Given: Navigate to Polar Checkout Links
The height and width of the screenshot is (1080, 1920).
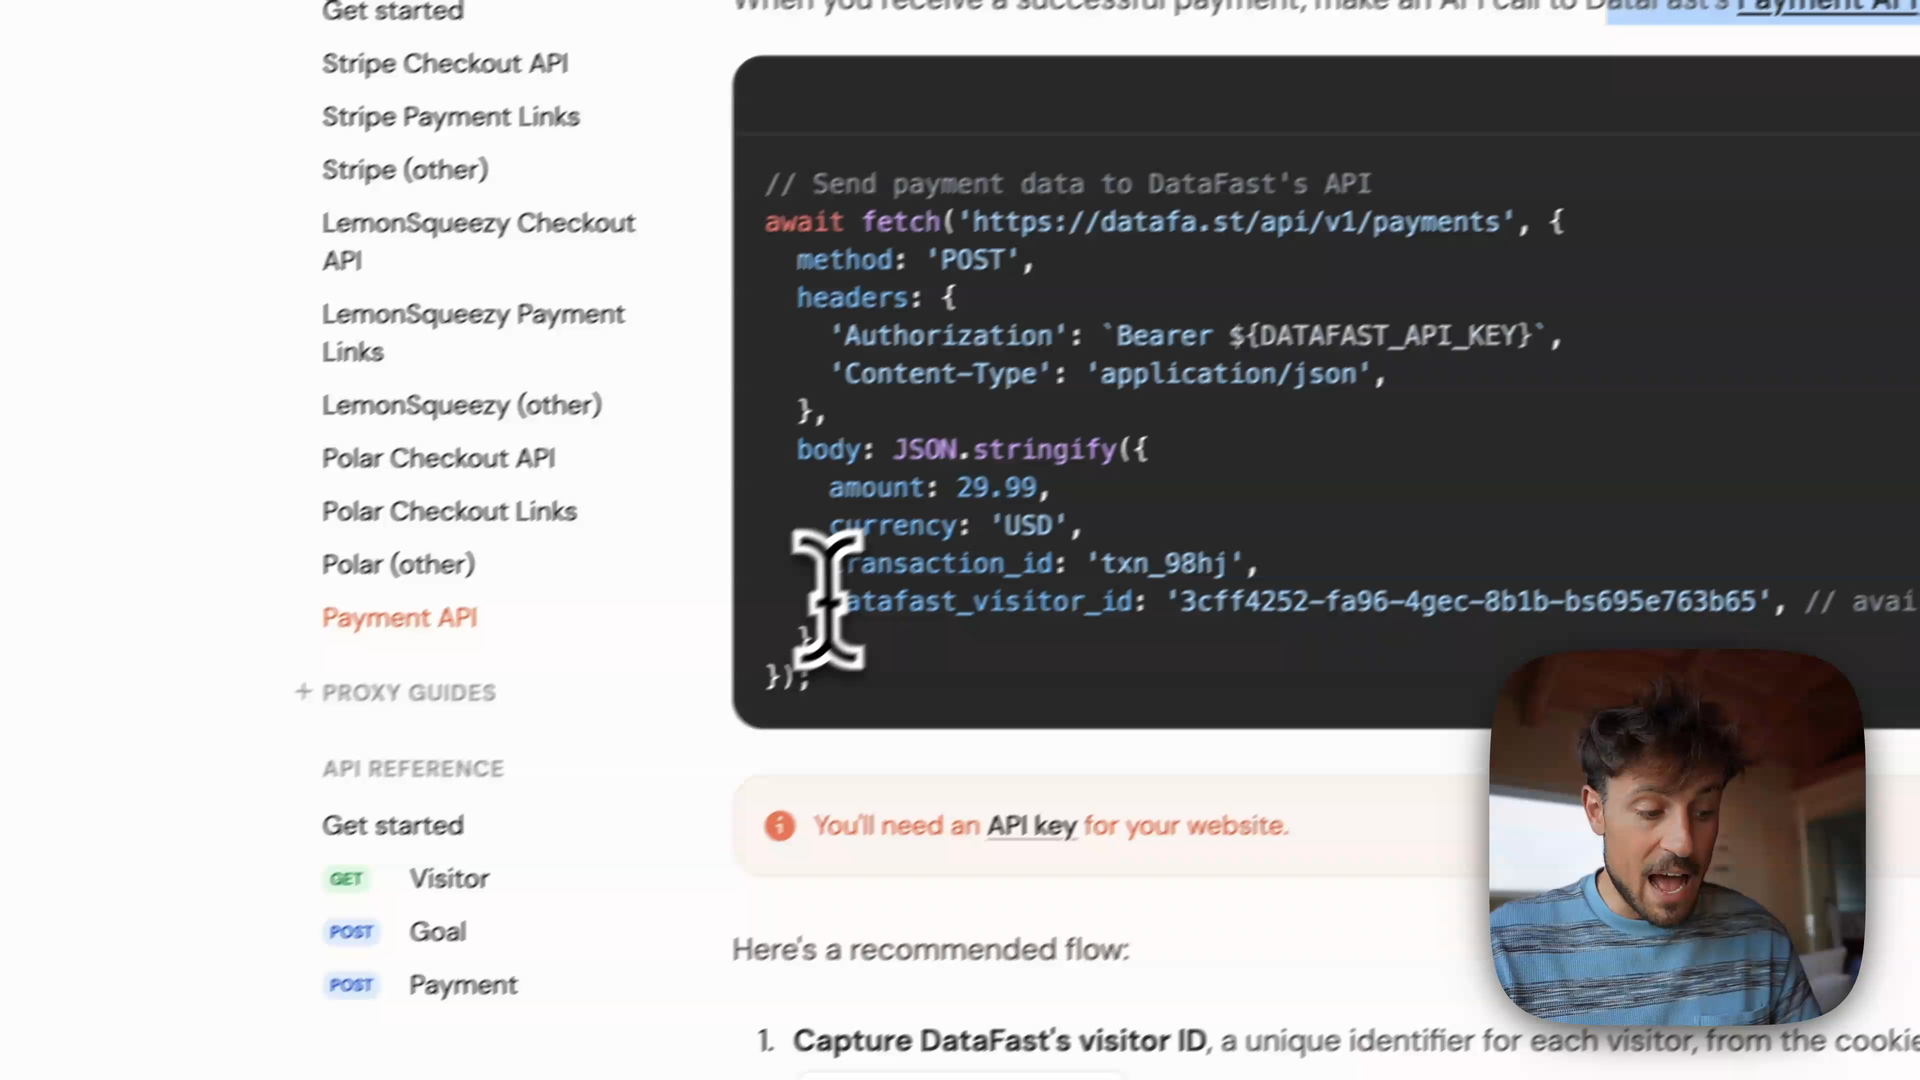Looking at the screenshot, I should click(x=449, y=511).
